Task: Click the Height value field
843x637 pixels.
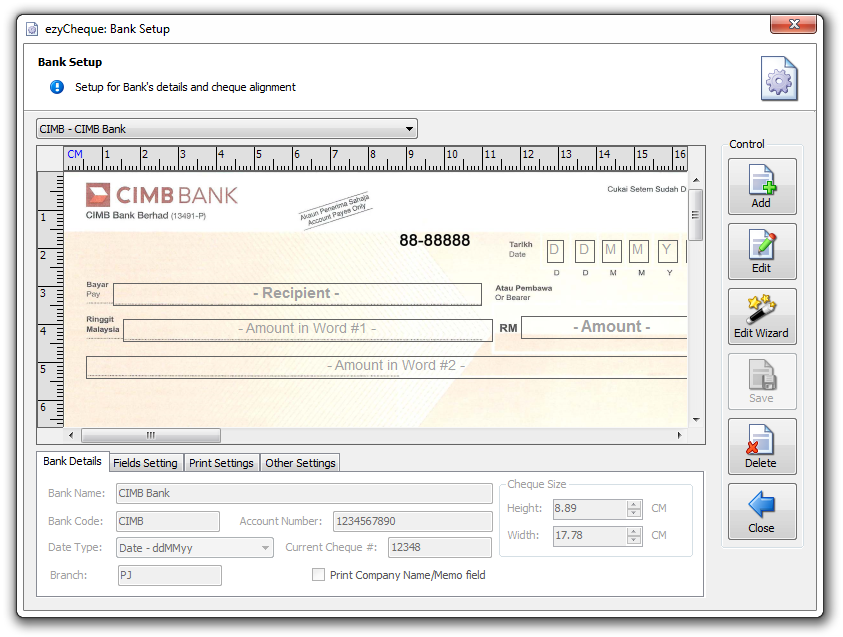Action: [x=590, y=509]
